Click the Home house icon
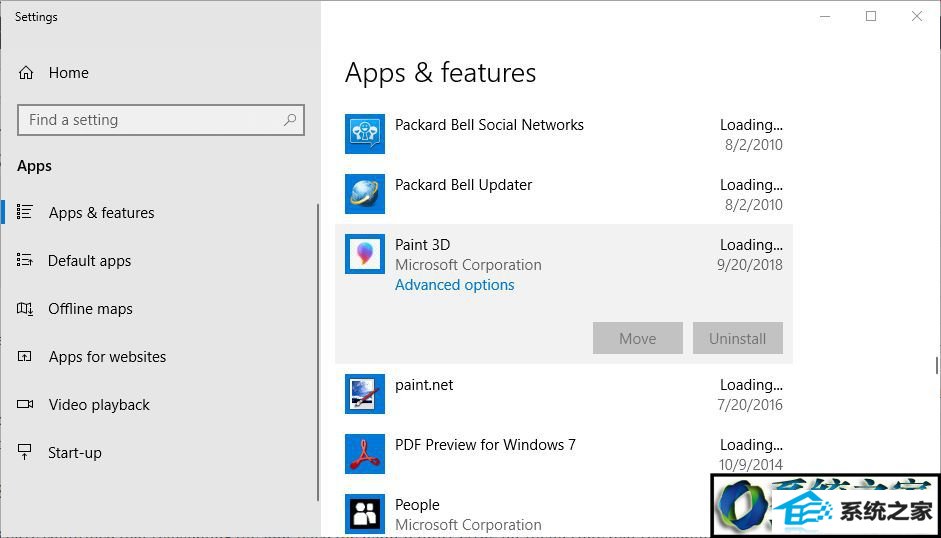This screenshot has height=538, width=941. pos(26,73)
